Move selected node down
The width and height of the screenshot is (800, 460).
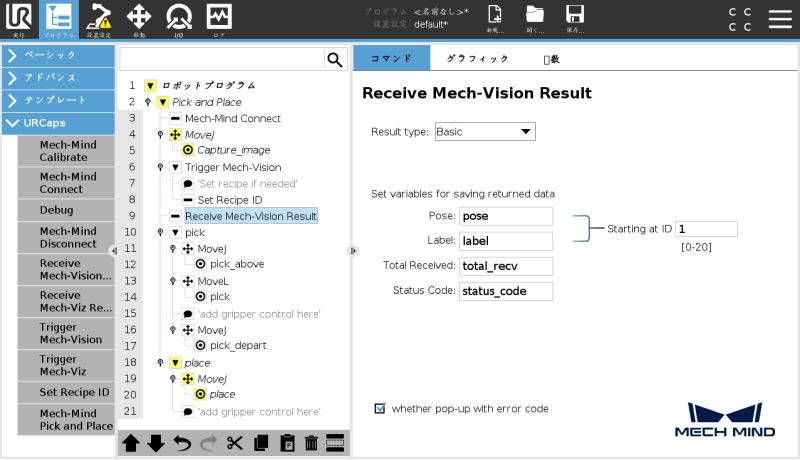(156, 443)
